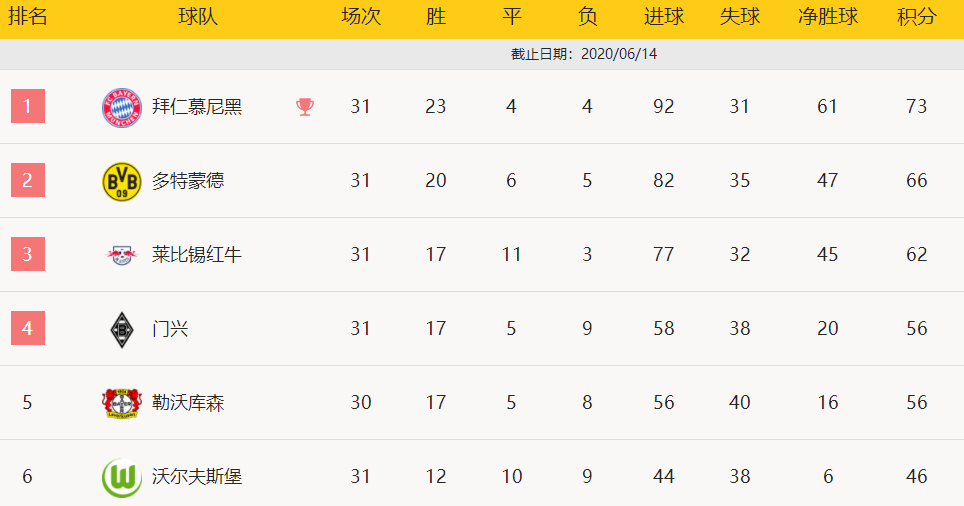The width and height of the screenshot is (964, 506).
Task: Click the Bayer Leverkusen club logo
Action: click(x=122, y=403)
